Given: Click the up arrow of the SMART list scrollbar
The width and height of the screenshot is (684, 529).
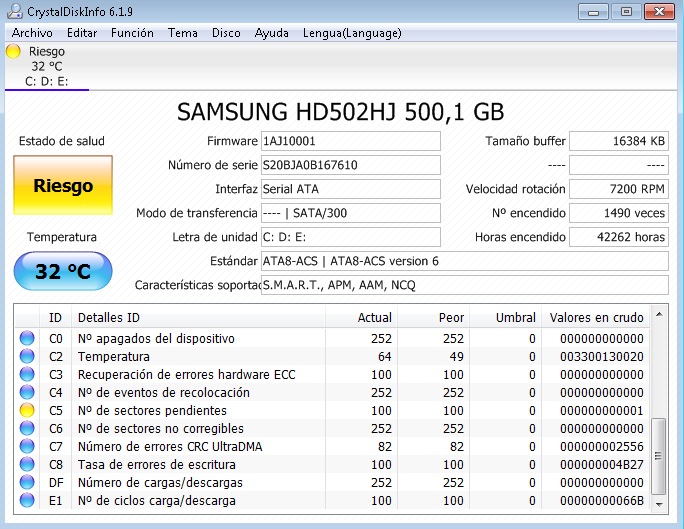Looking at the screenshot, I should [659, 314].
